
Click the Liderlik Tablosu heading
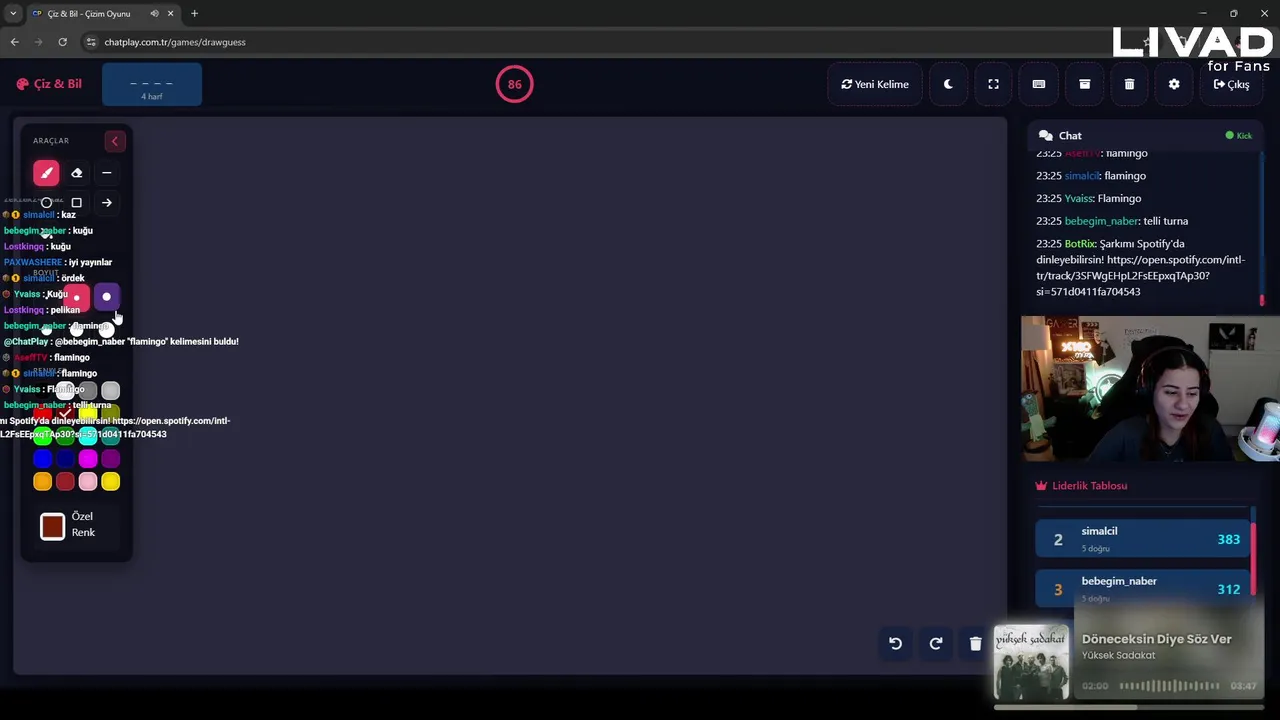coord(1081,485)
